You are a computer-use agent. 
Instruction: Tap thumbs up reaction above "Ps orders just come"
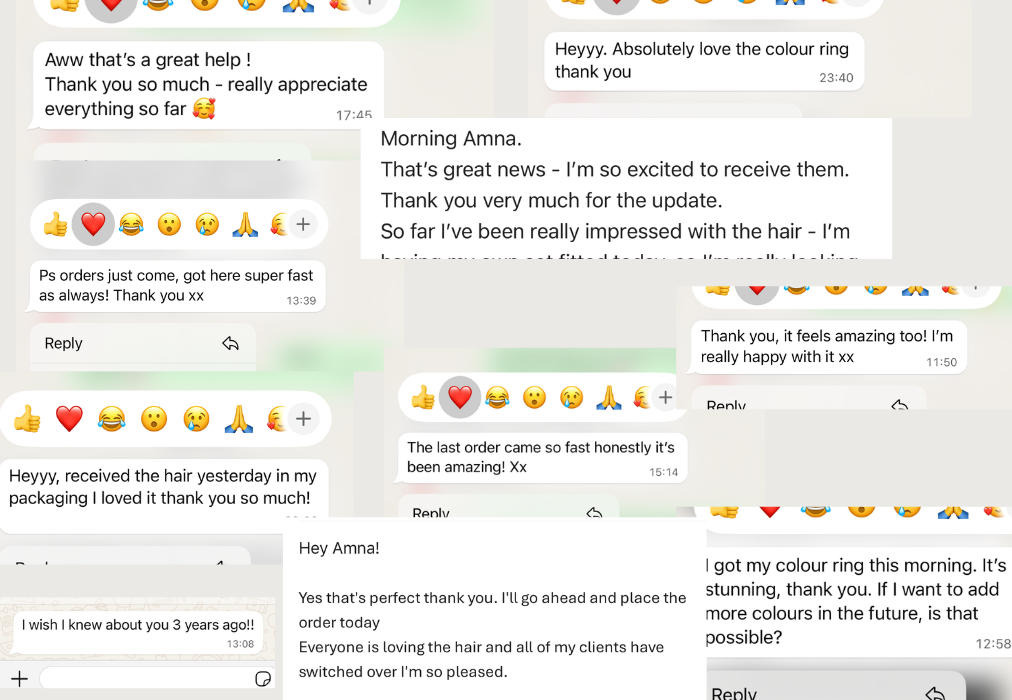pyautogui.click(x=56, y=225)
